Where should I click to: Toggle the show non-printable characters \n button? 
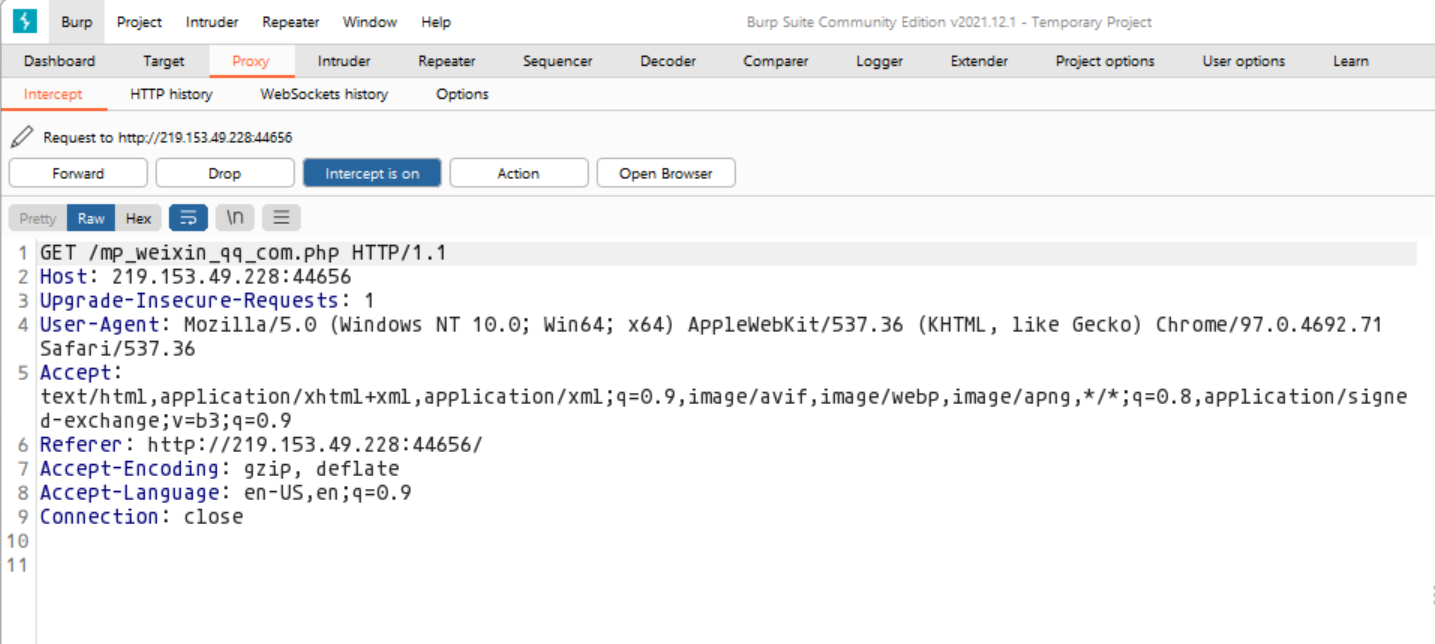pos(235,218)
